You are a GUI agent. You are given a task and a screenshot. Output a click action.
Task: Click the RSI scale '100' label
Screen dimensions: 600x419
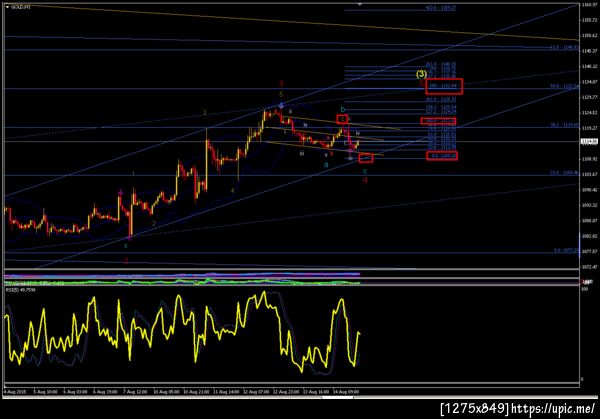click(584, 289)
